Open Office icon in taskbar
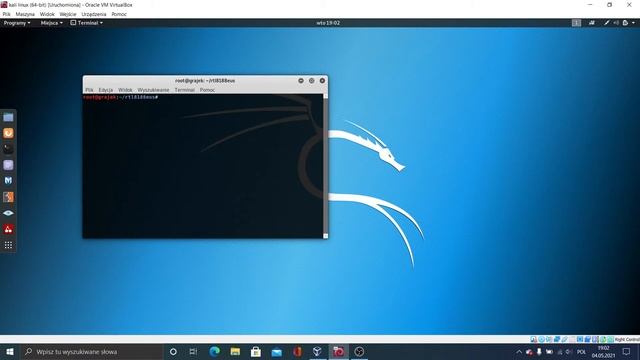 pos(297,351)
